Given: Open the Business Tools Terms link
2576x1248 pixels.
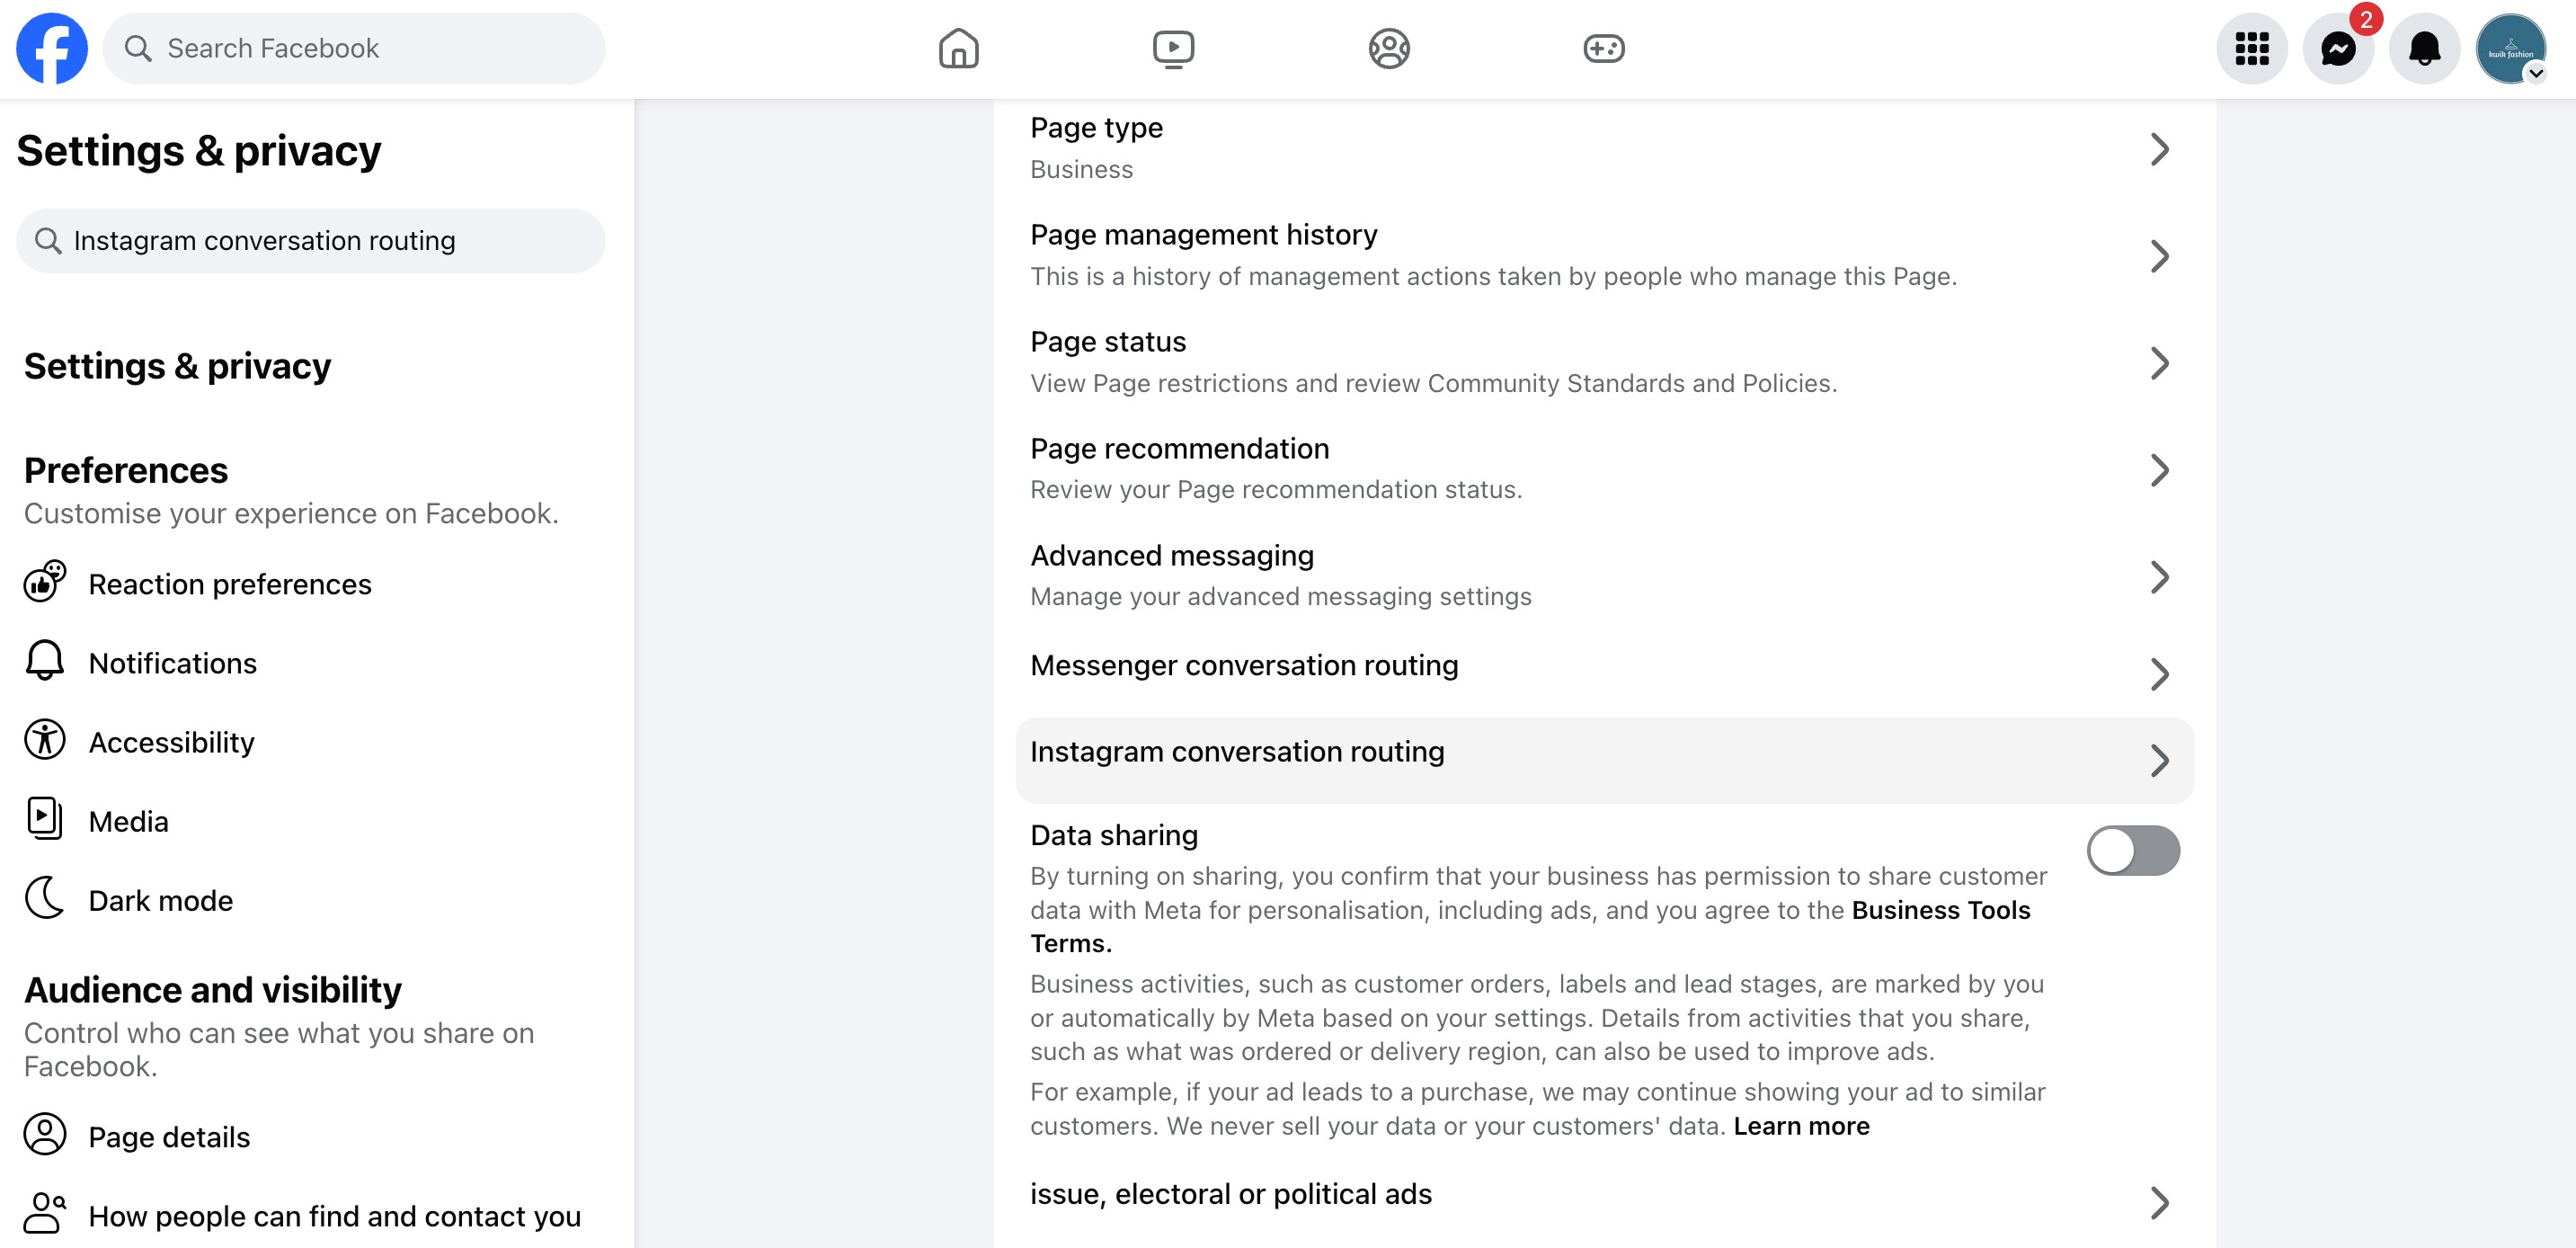Looking at the screenshot, I should (x=1531, y=926).
